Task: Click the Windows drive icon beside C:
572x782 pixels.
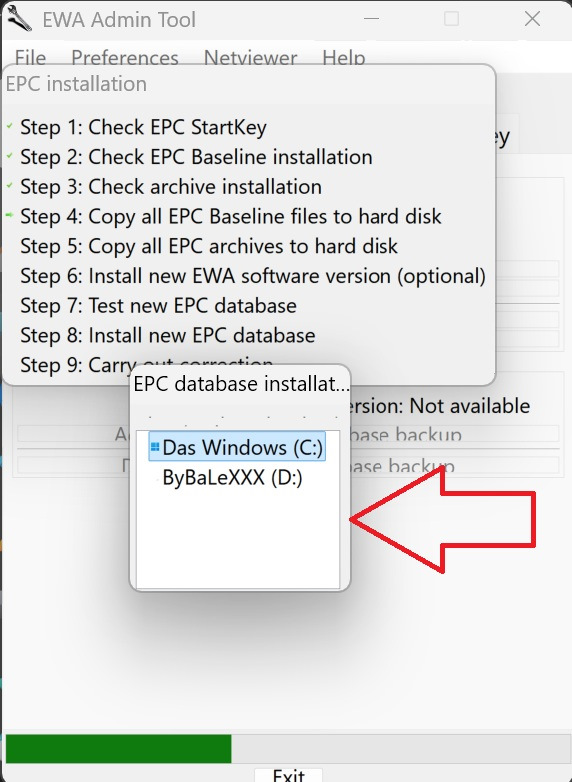Action: (155, 446)
